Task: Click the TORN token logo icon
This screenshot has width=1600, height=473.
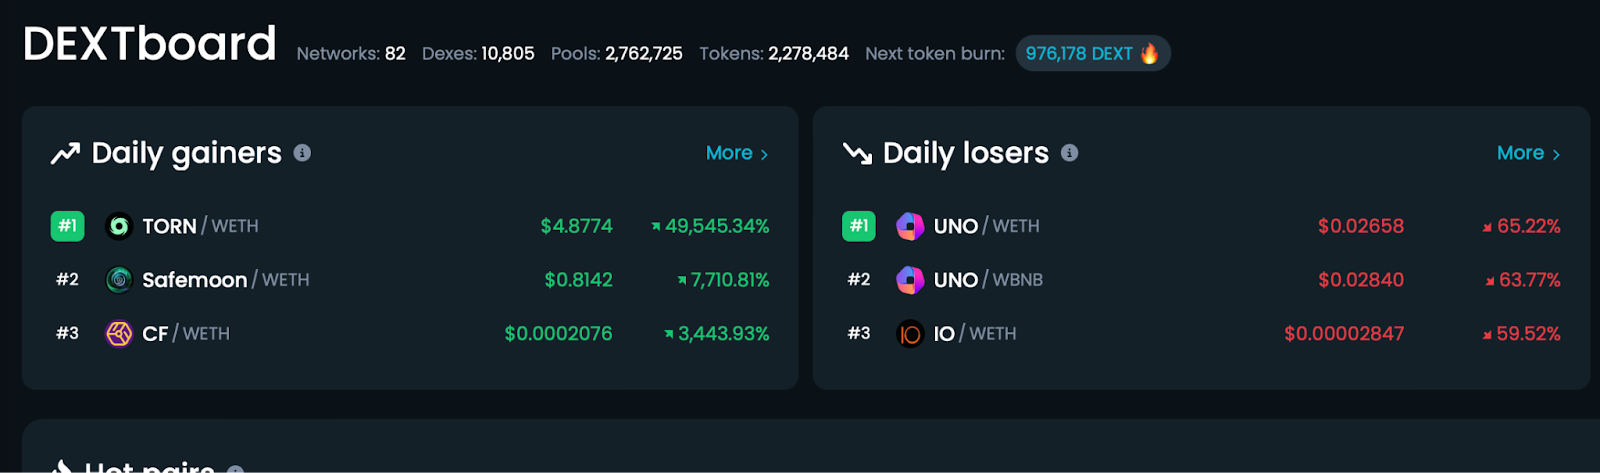Action: [x=119, y=226]
